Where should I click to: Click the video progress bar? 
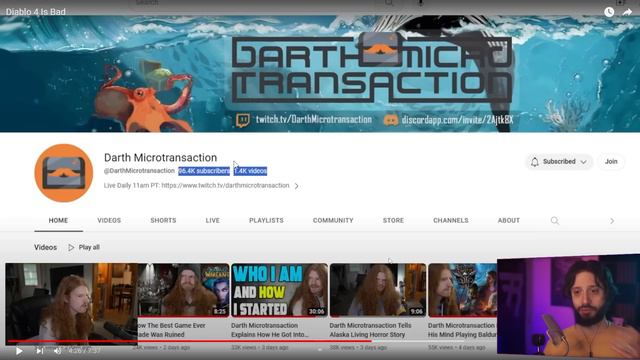(x=236, y=341)
